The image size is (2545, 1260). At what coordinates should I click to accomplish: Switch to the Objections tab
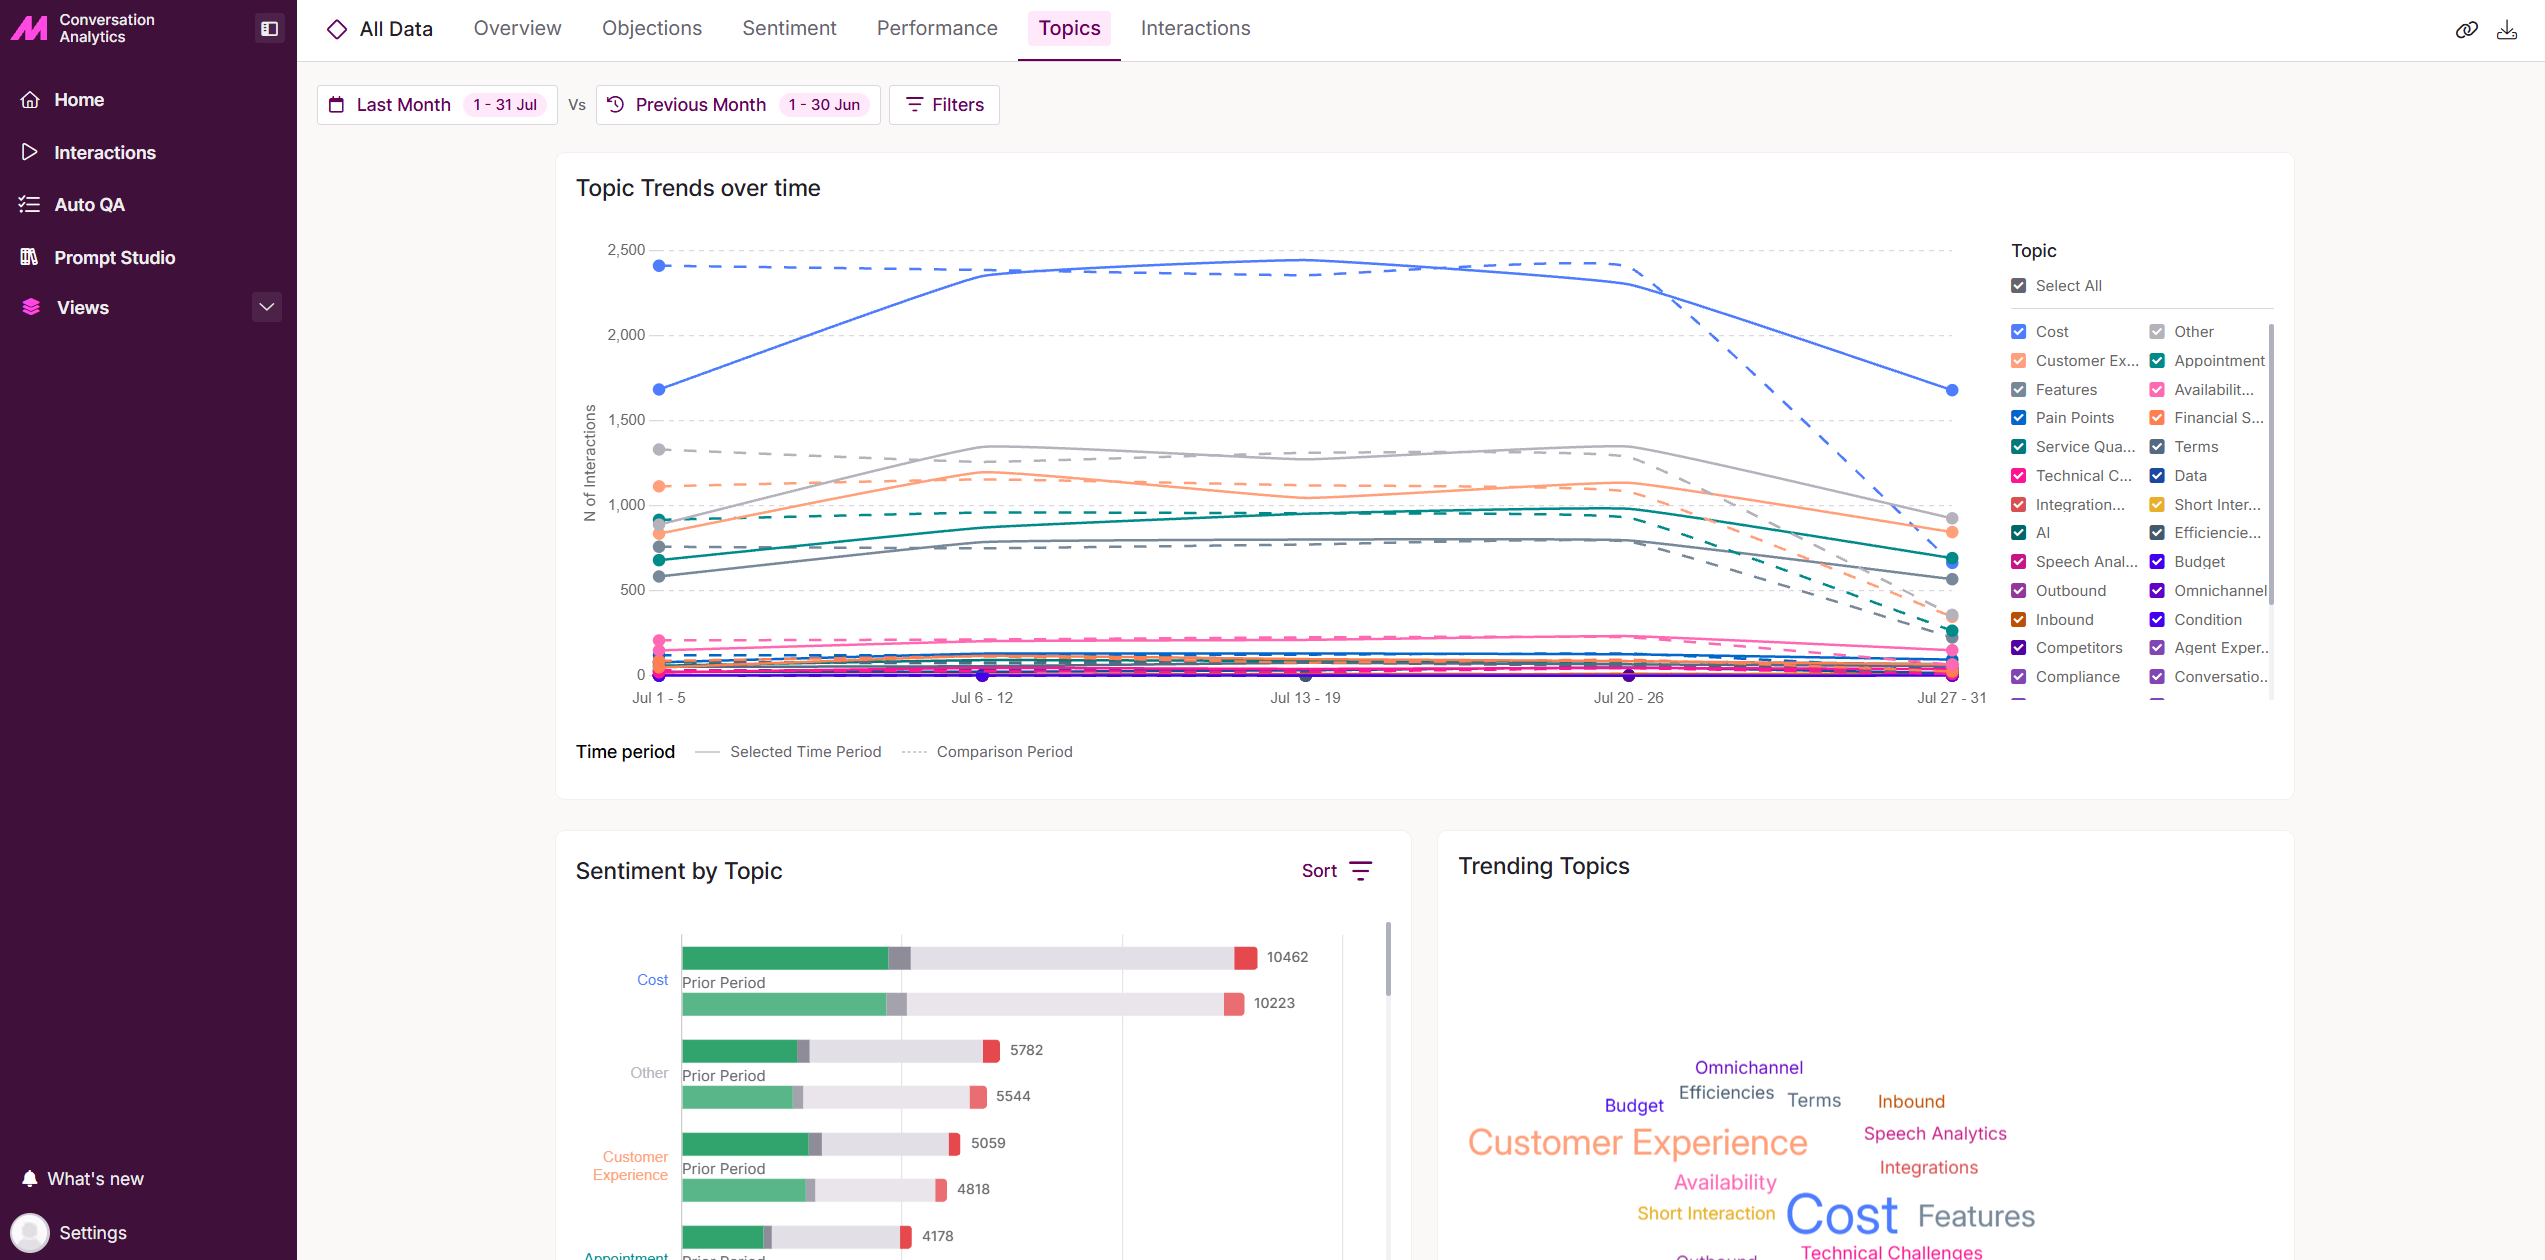652,28
